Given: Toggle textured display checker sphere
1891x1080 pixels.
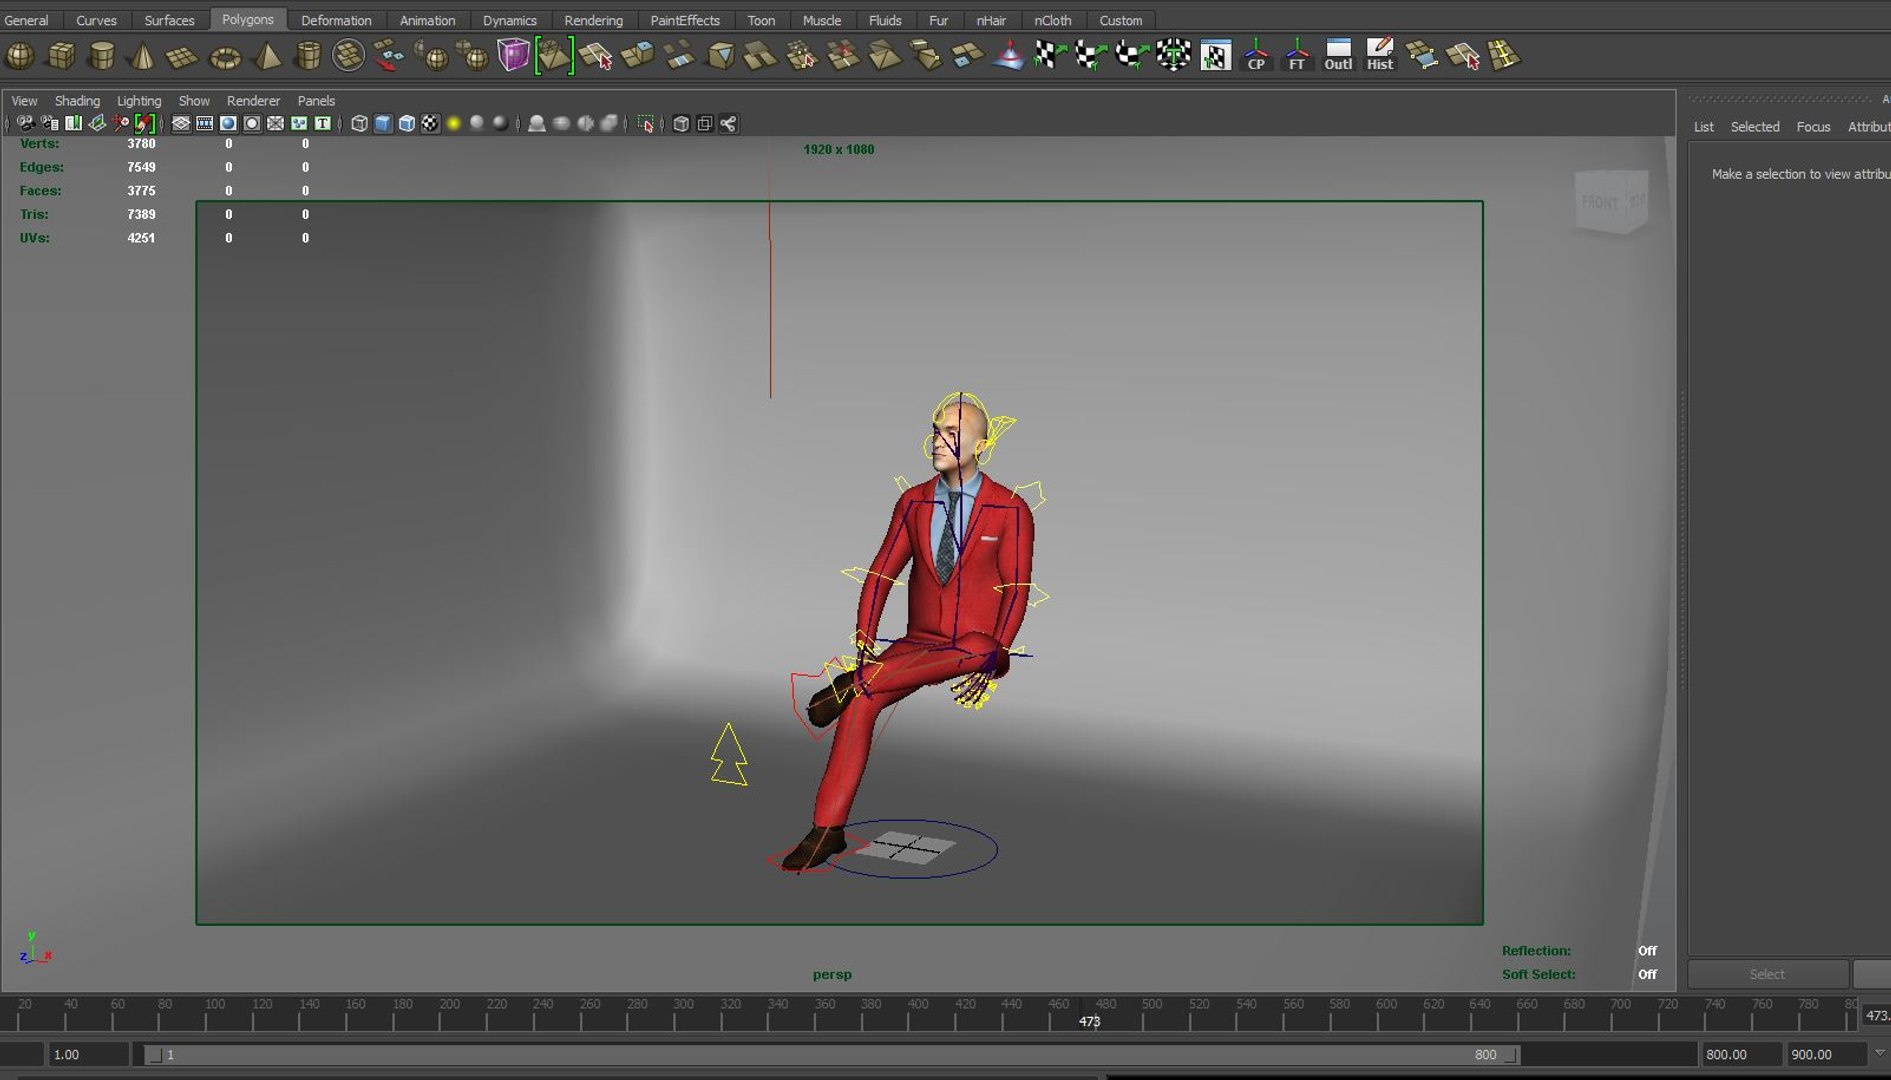Looking at the screenshot, I should click(x=430, y=124).
